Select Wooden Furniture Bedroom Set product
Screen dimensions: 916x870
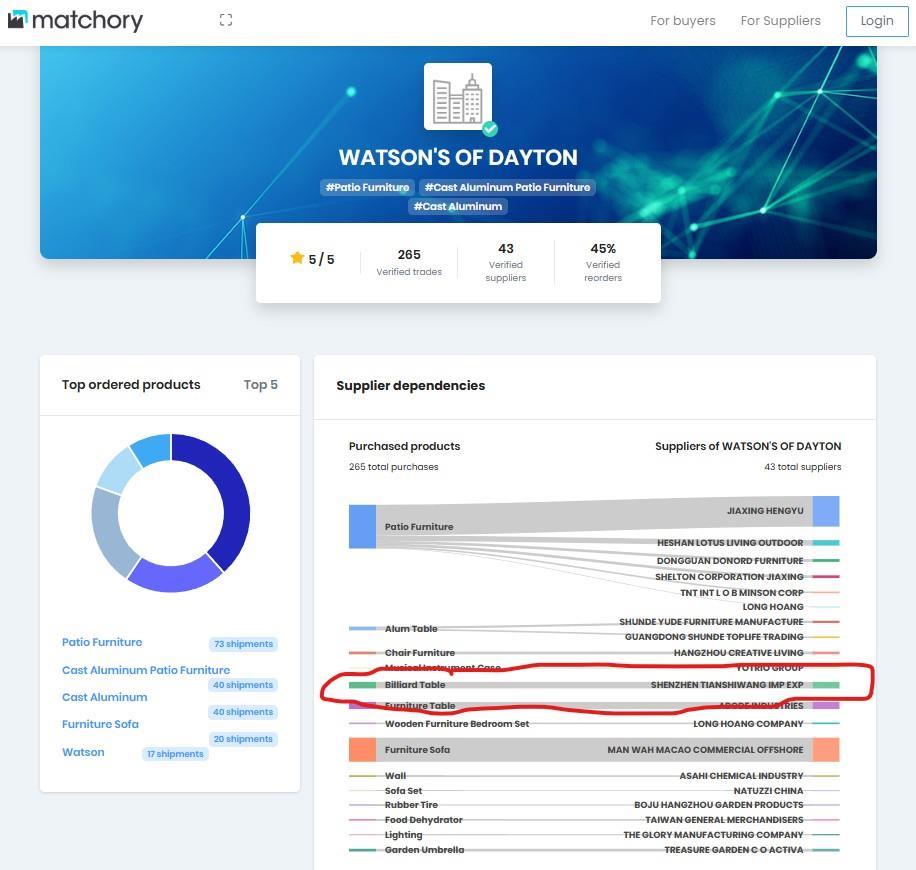pos(457,724)
